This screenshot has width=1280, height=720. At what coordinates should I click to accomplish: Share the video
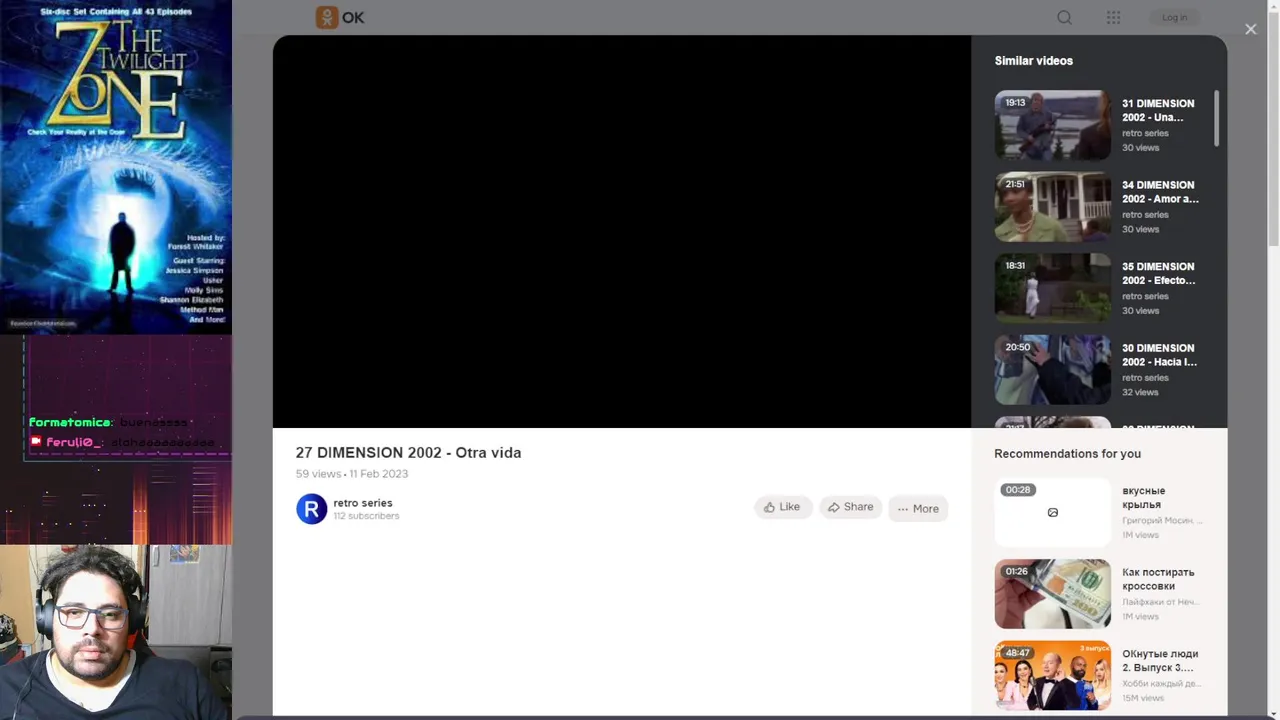(851, 507)
